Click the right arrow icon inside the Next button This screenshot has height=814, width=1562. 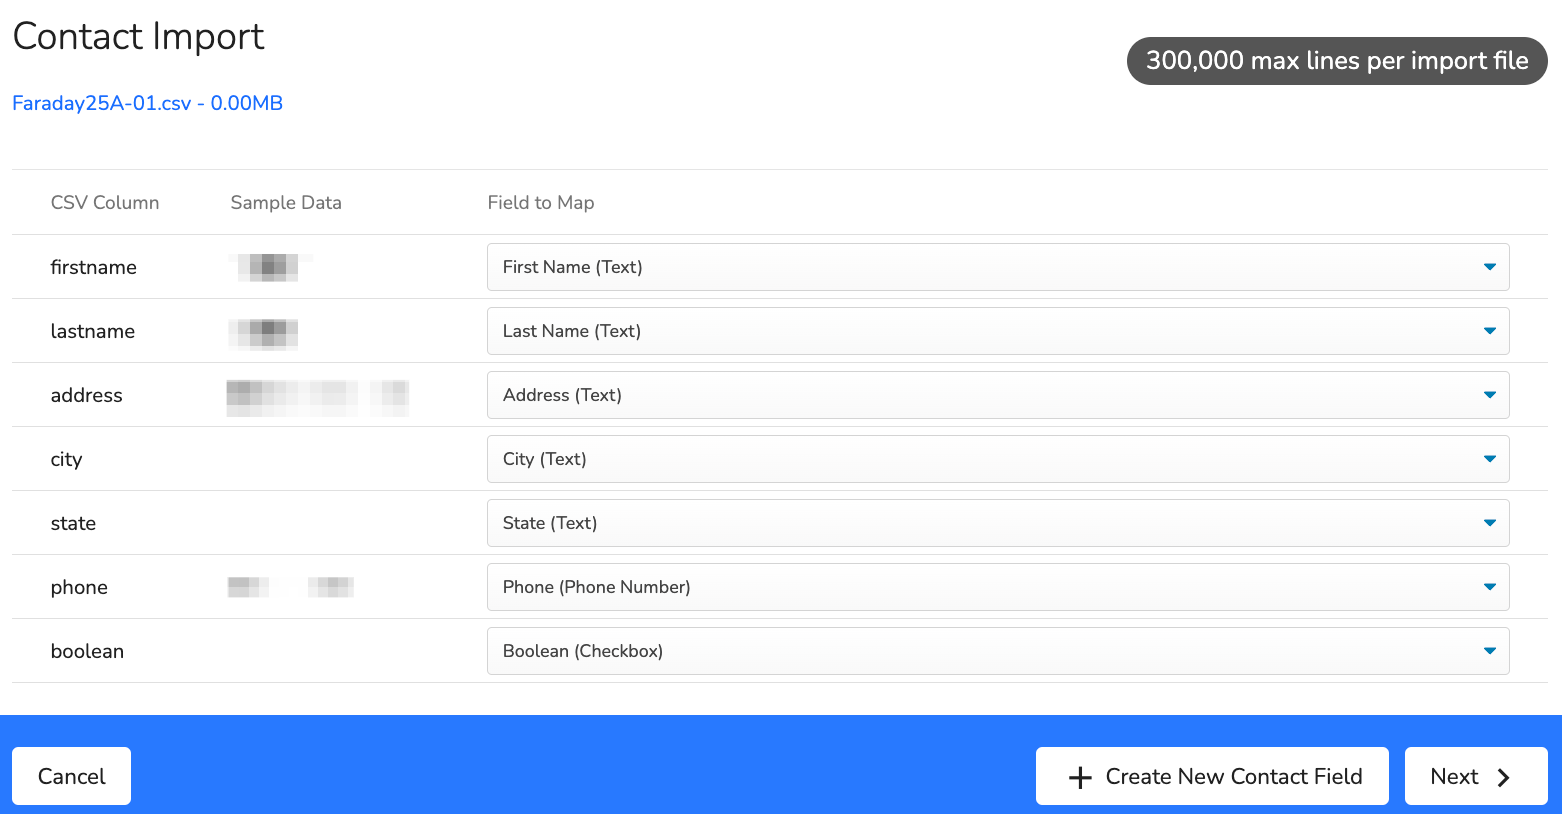[x=1503, y=776]
